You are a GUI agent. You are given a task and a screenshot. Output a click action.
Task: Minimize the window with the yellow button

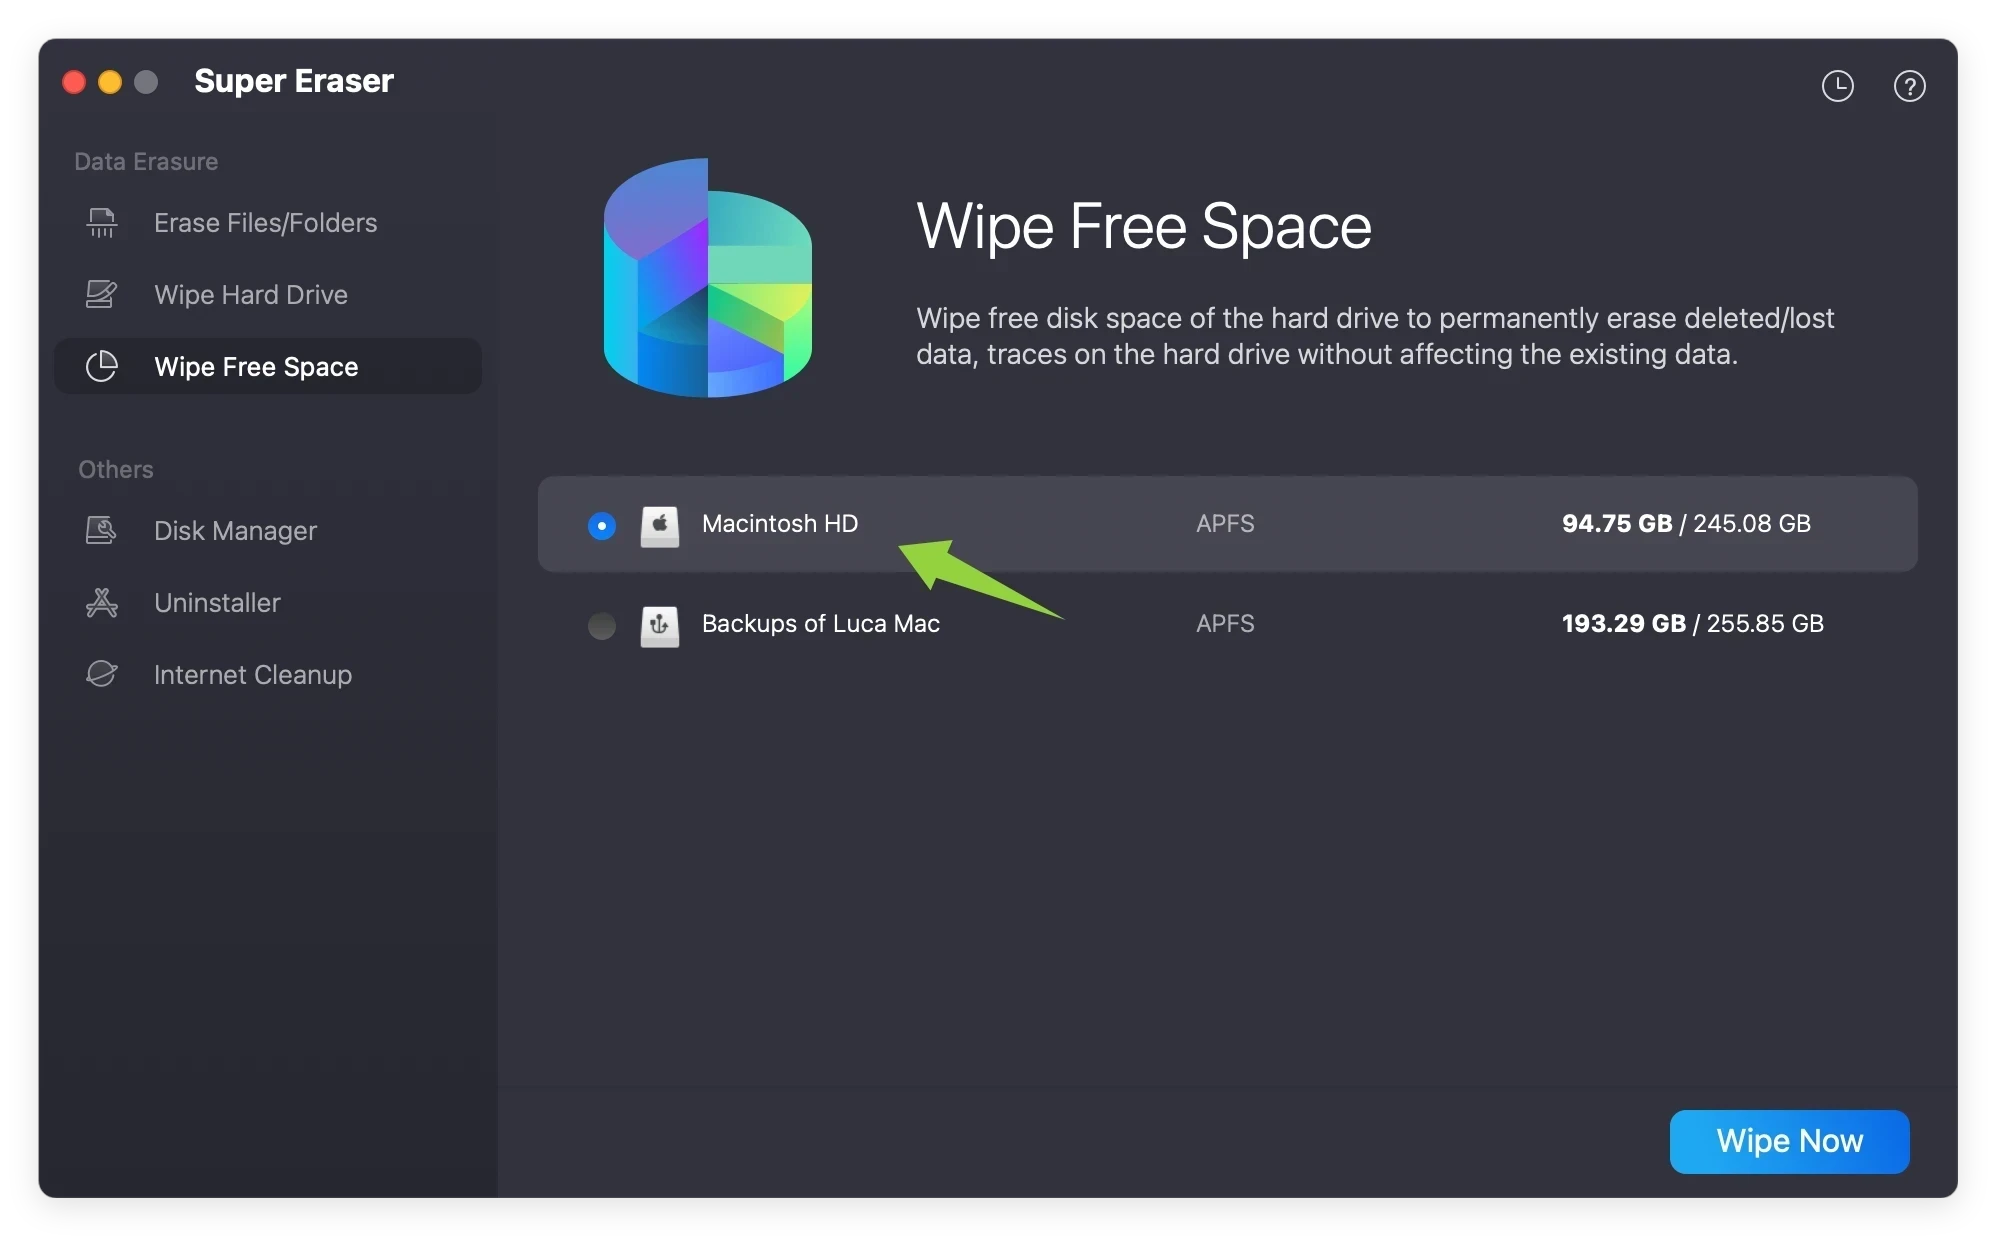pyautogui.click(x=110, y=82)
